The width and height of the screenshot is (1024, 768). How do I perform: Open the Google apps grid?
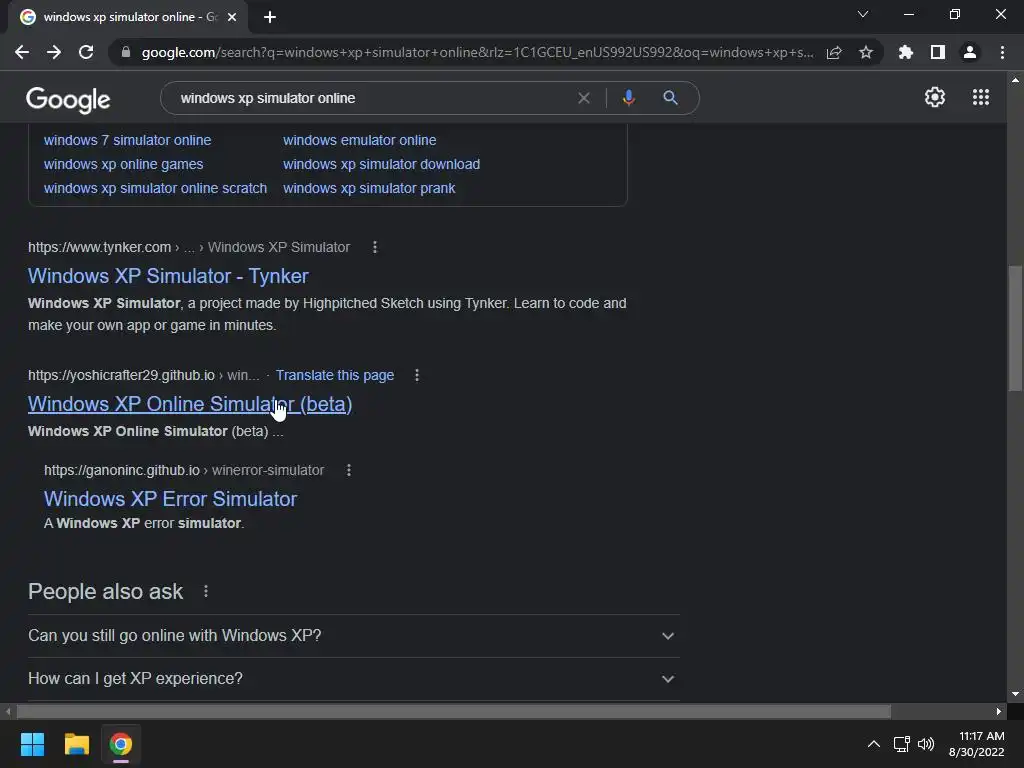[981, 97]
